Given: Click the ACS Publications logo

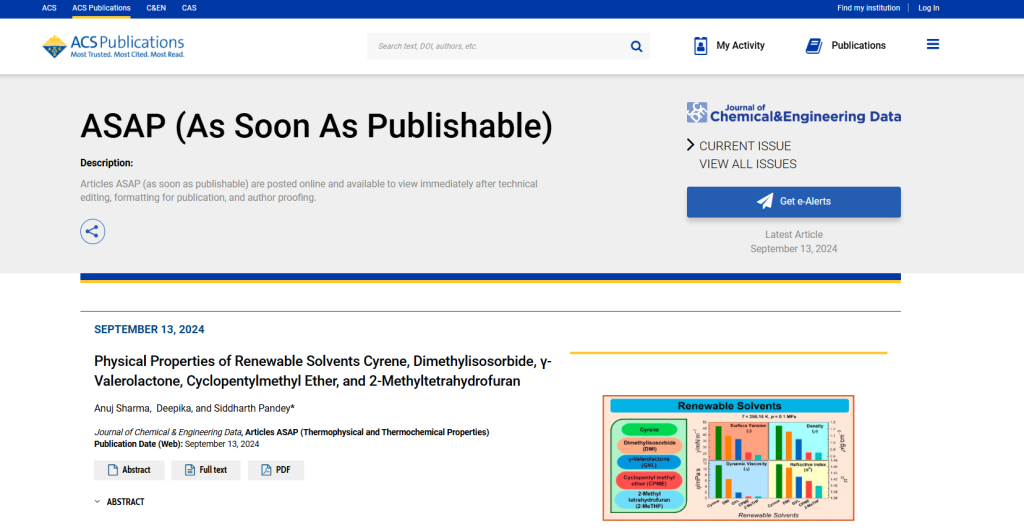Looking at the screenshot, I should (x=113, y=46).
